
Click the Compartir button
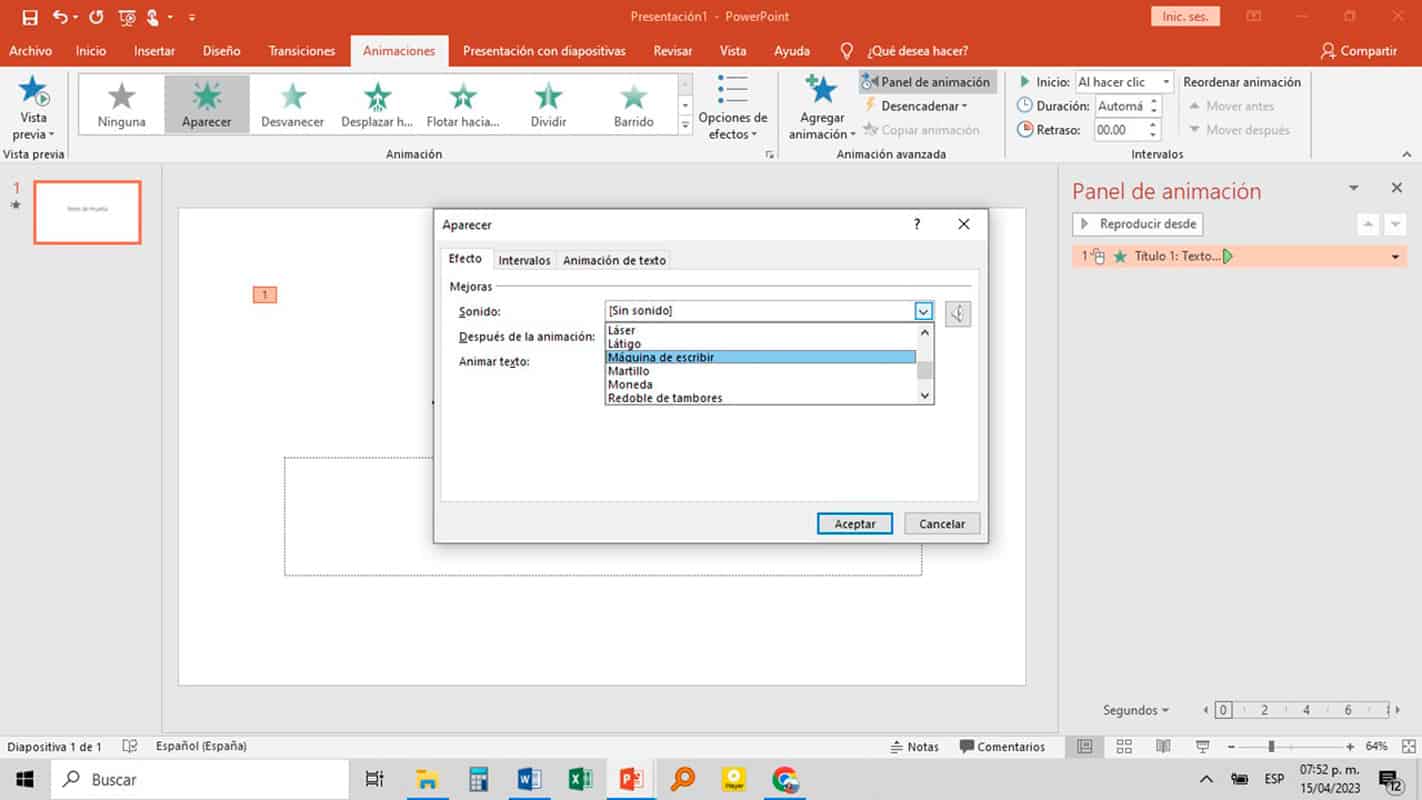click(x=1358, y=51)
